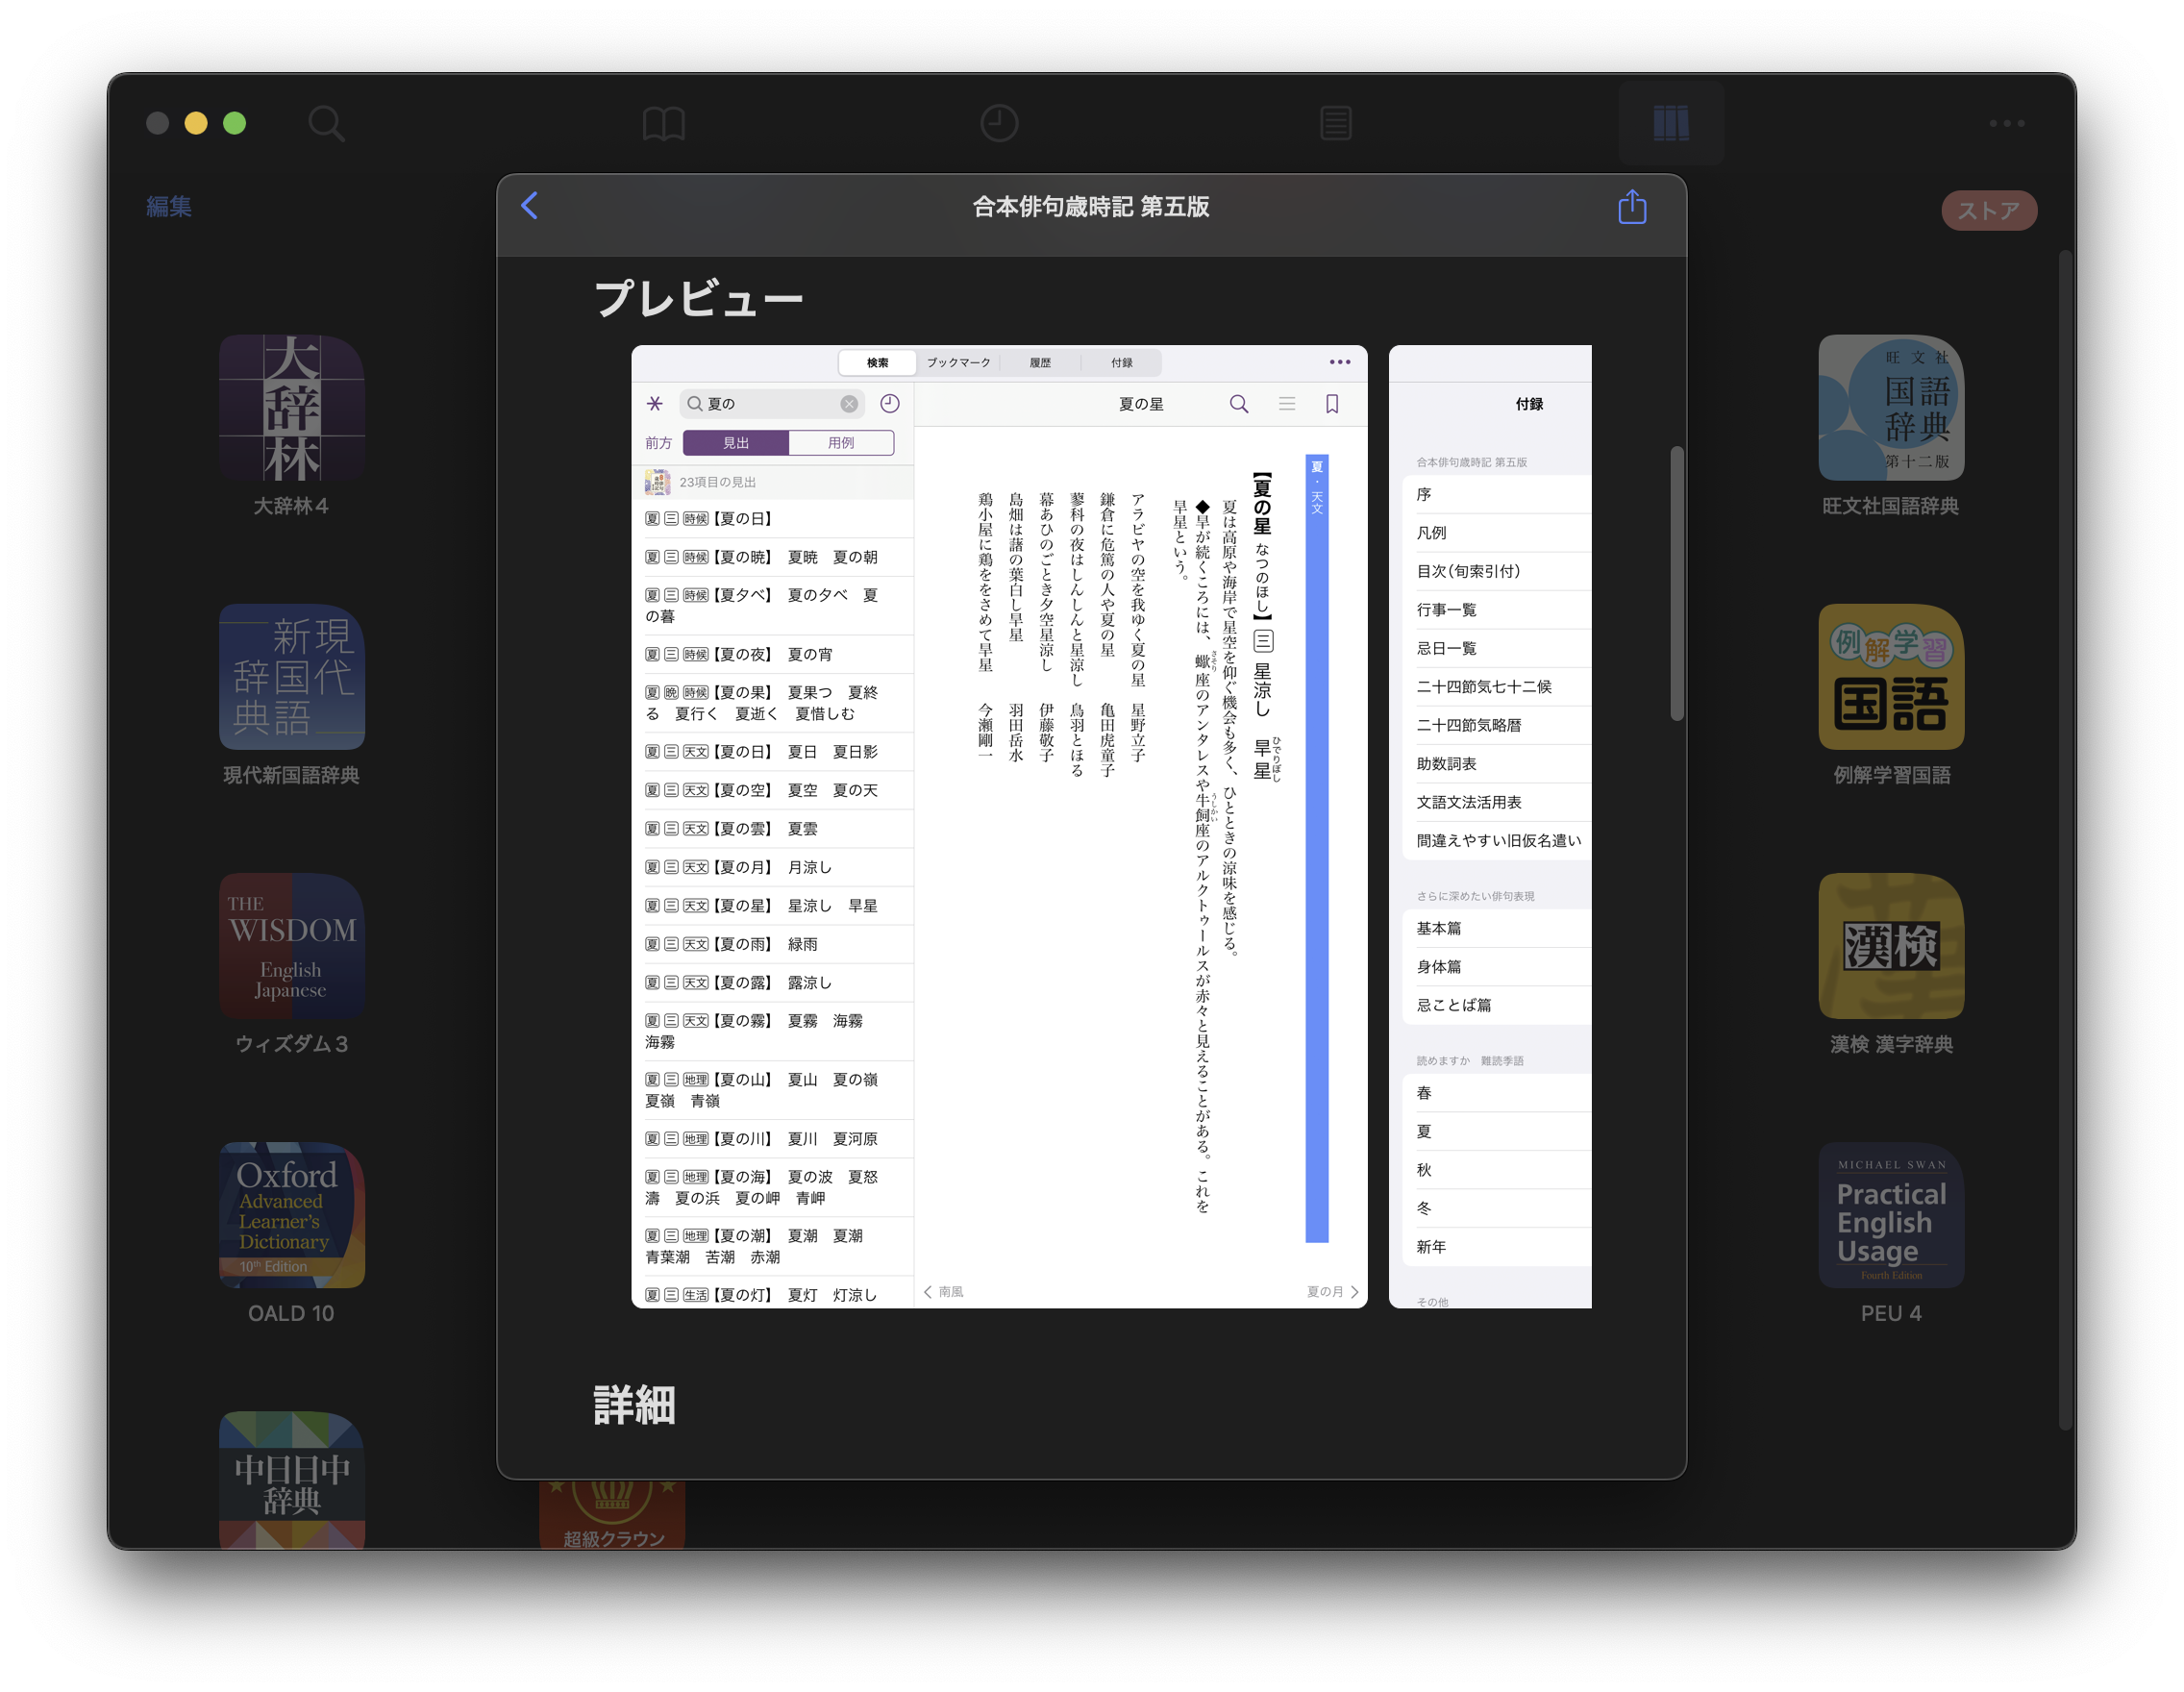This screenshot has width=2184, height=1692.
Task: Open the book view toolbar icon
Action: click(x=663, y=124)
